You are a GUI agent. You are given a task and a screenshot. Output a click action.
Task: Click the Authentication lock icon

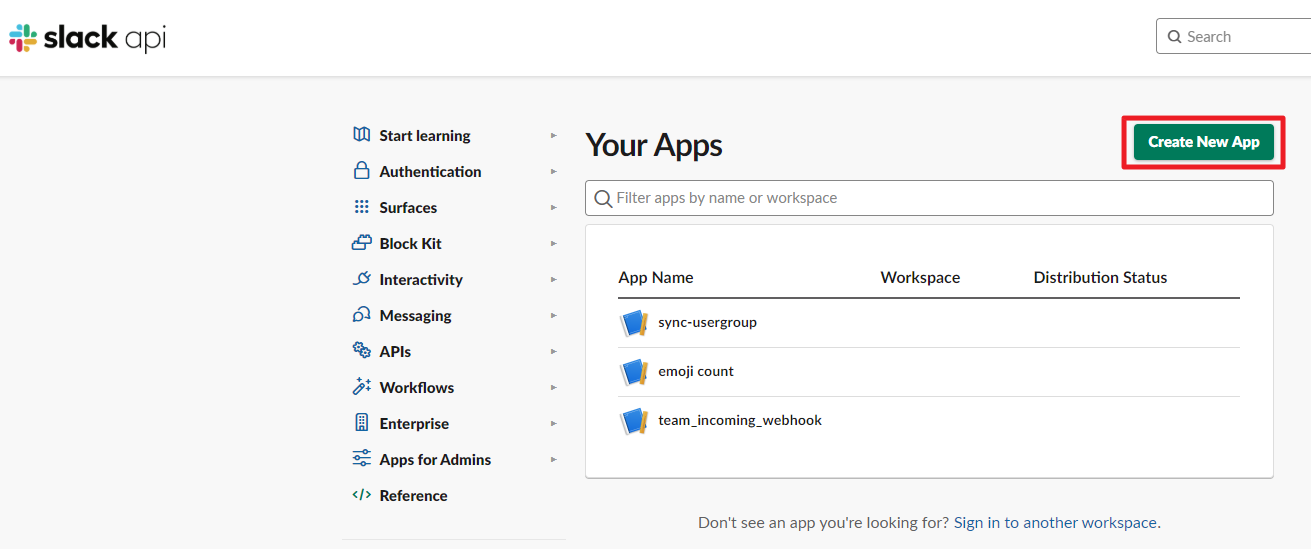[x=362, y=171]
